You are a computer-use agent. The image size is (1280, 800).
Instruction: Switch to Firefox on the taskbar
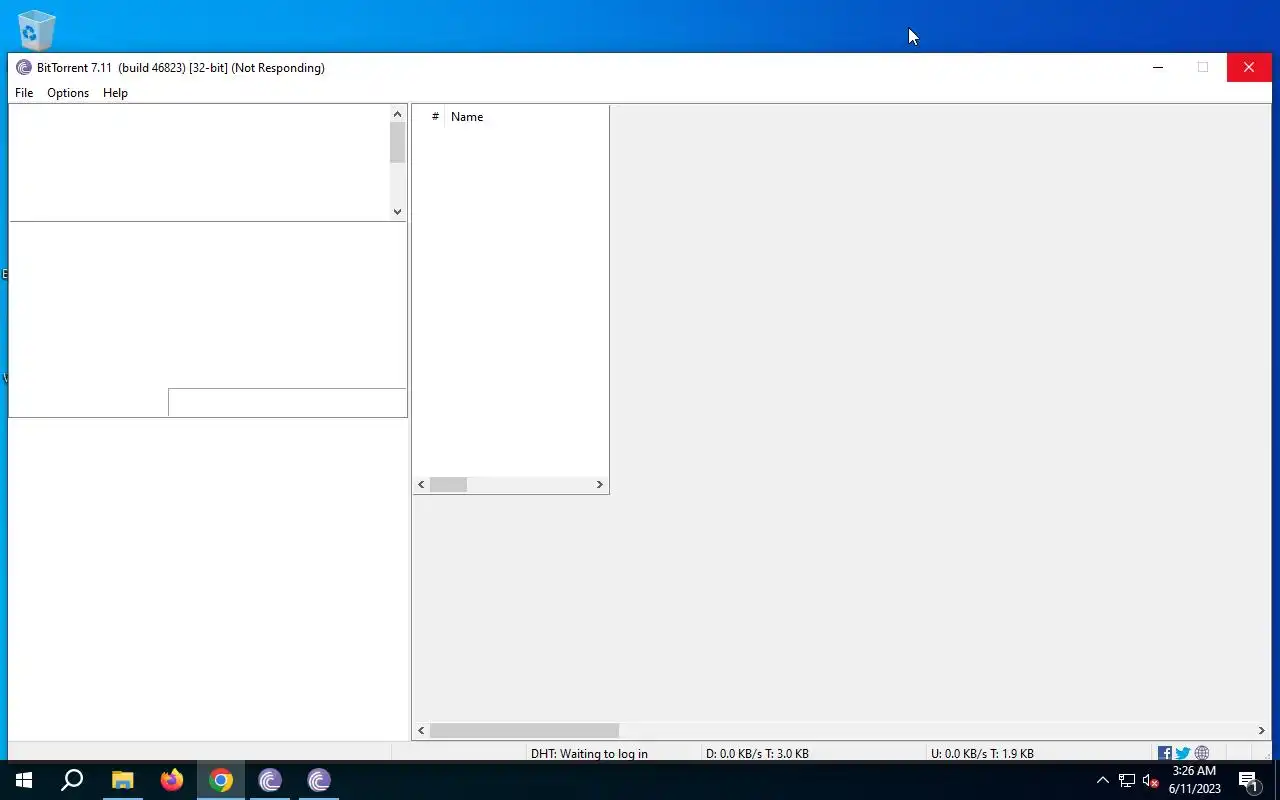click(172, 780)
